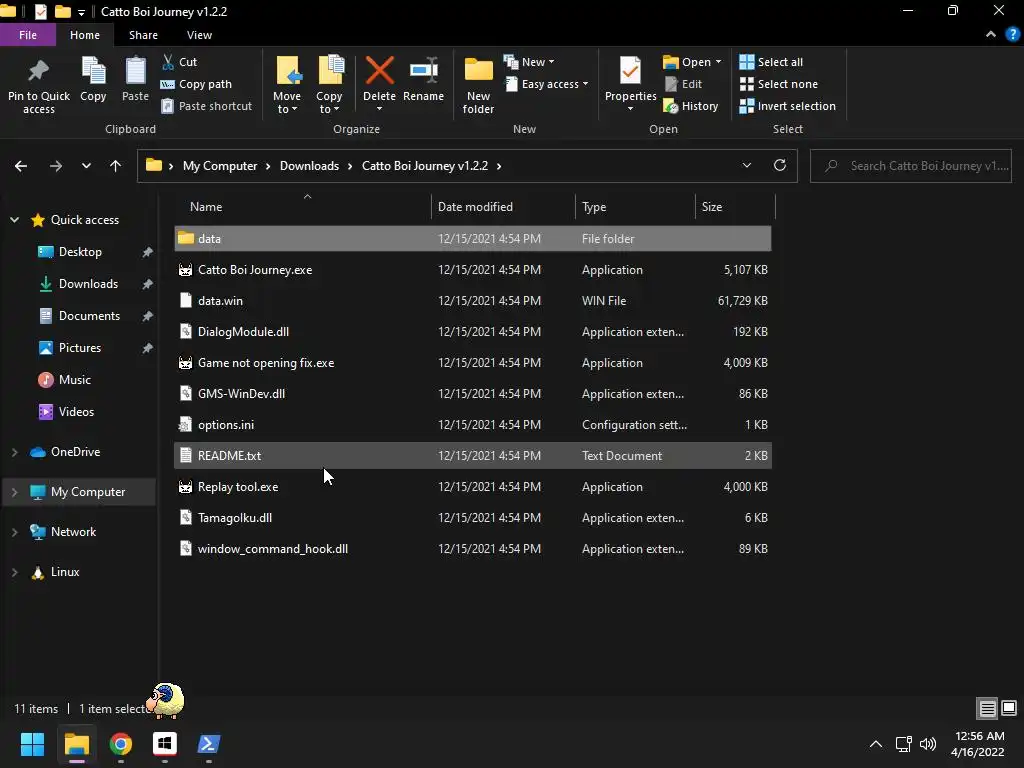Select Catto Boi Journey.exe file
Image resolution: width=1024 pixels, height=768 pixels.
473,270
